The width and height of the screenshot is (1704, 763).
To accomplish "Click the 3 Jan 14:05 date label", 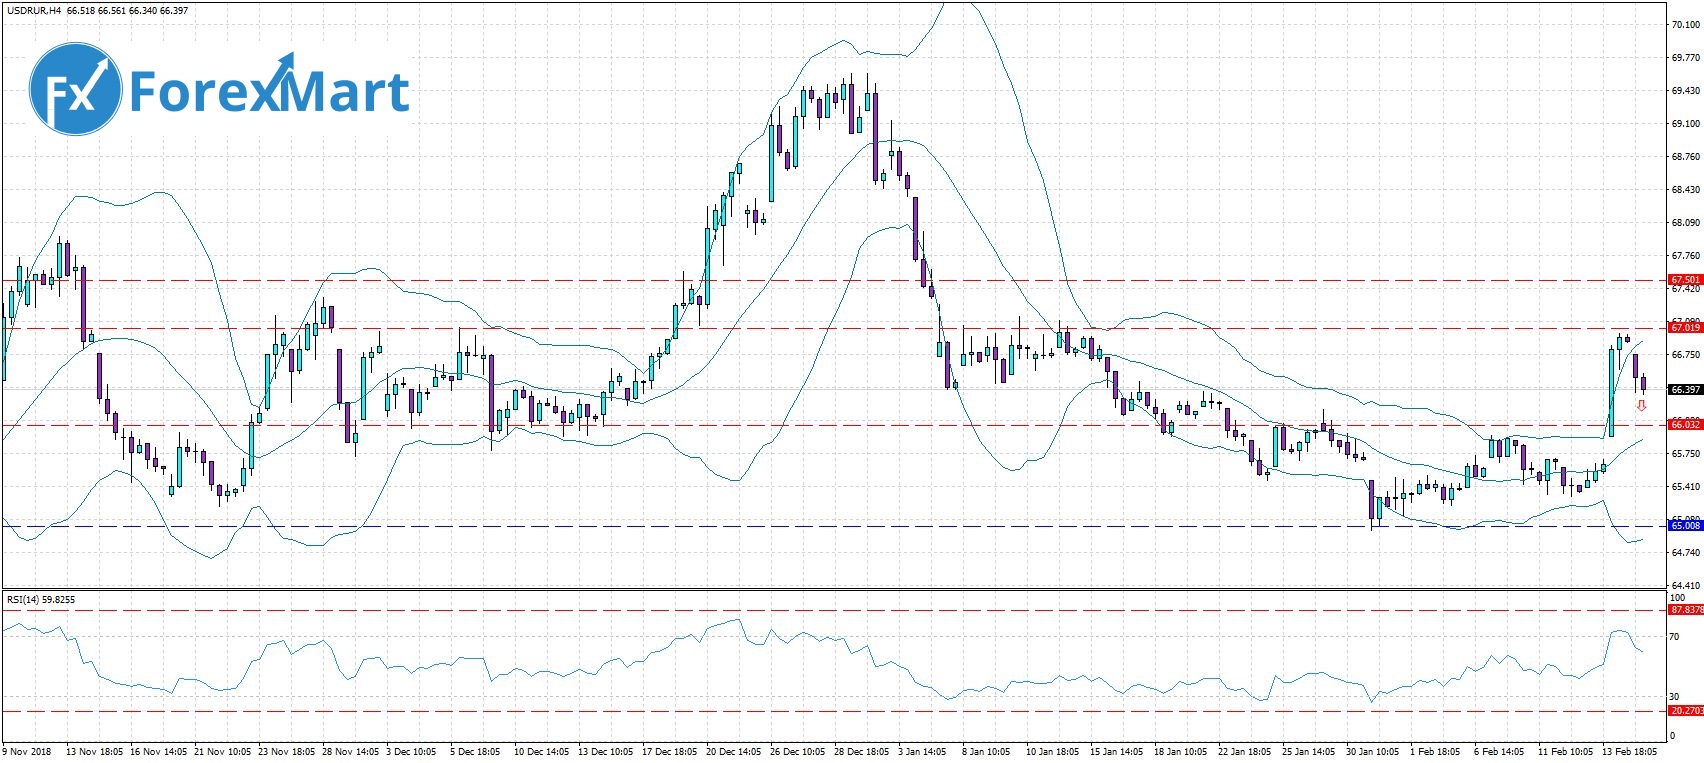I will (x=922, y=751).
